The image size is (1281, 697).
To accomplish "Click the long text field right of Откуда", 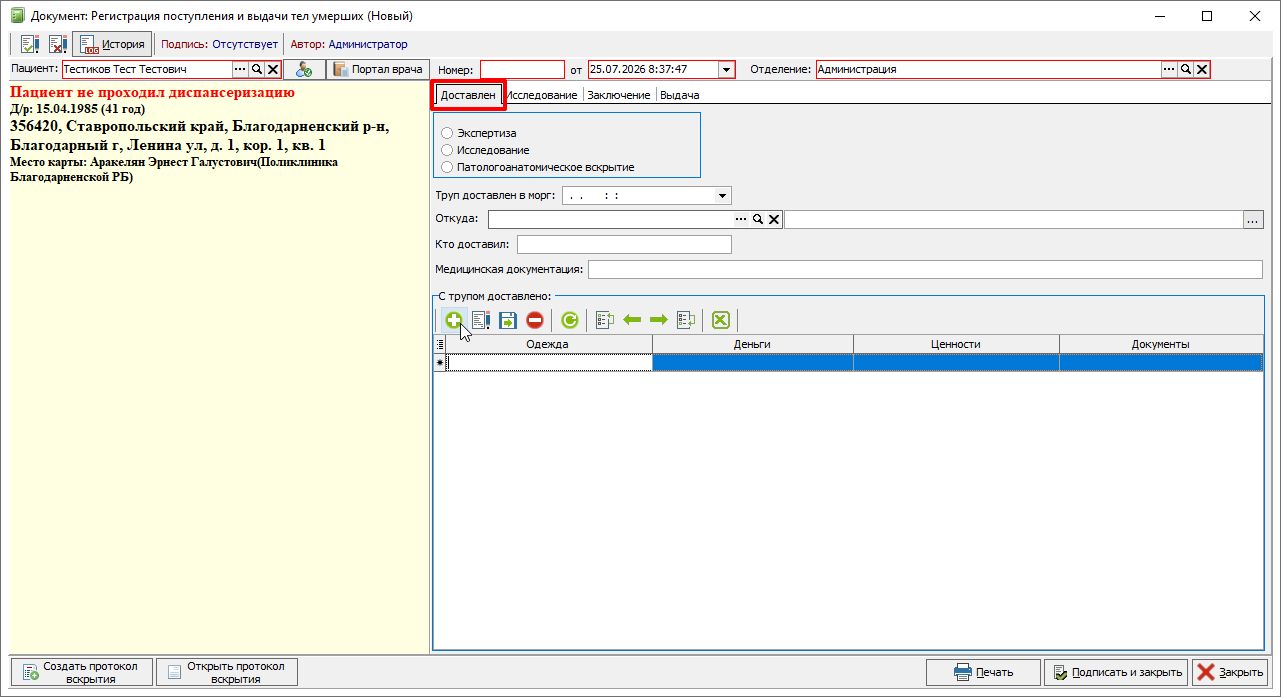I will click(x=1013, y=220).
